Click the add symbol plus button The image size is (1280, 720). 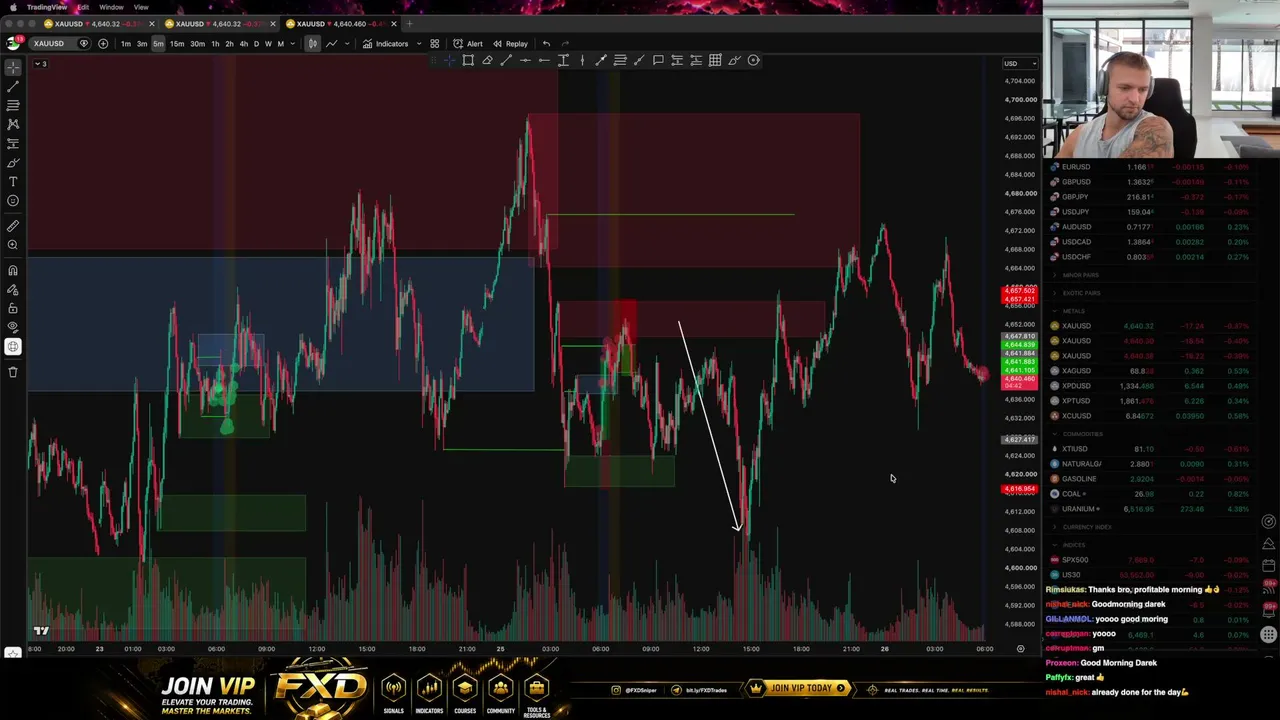103,44
